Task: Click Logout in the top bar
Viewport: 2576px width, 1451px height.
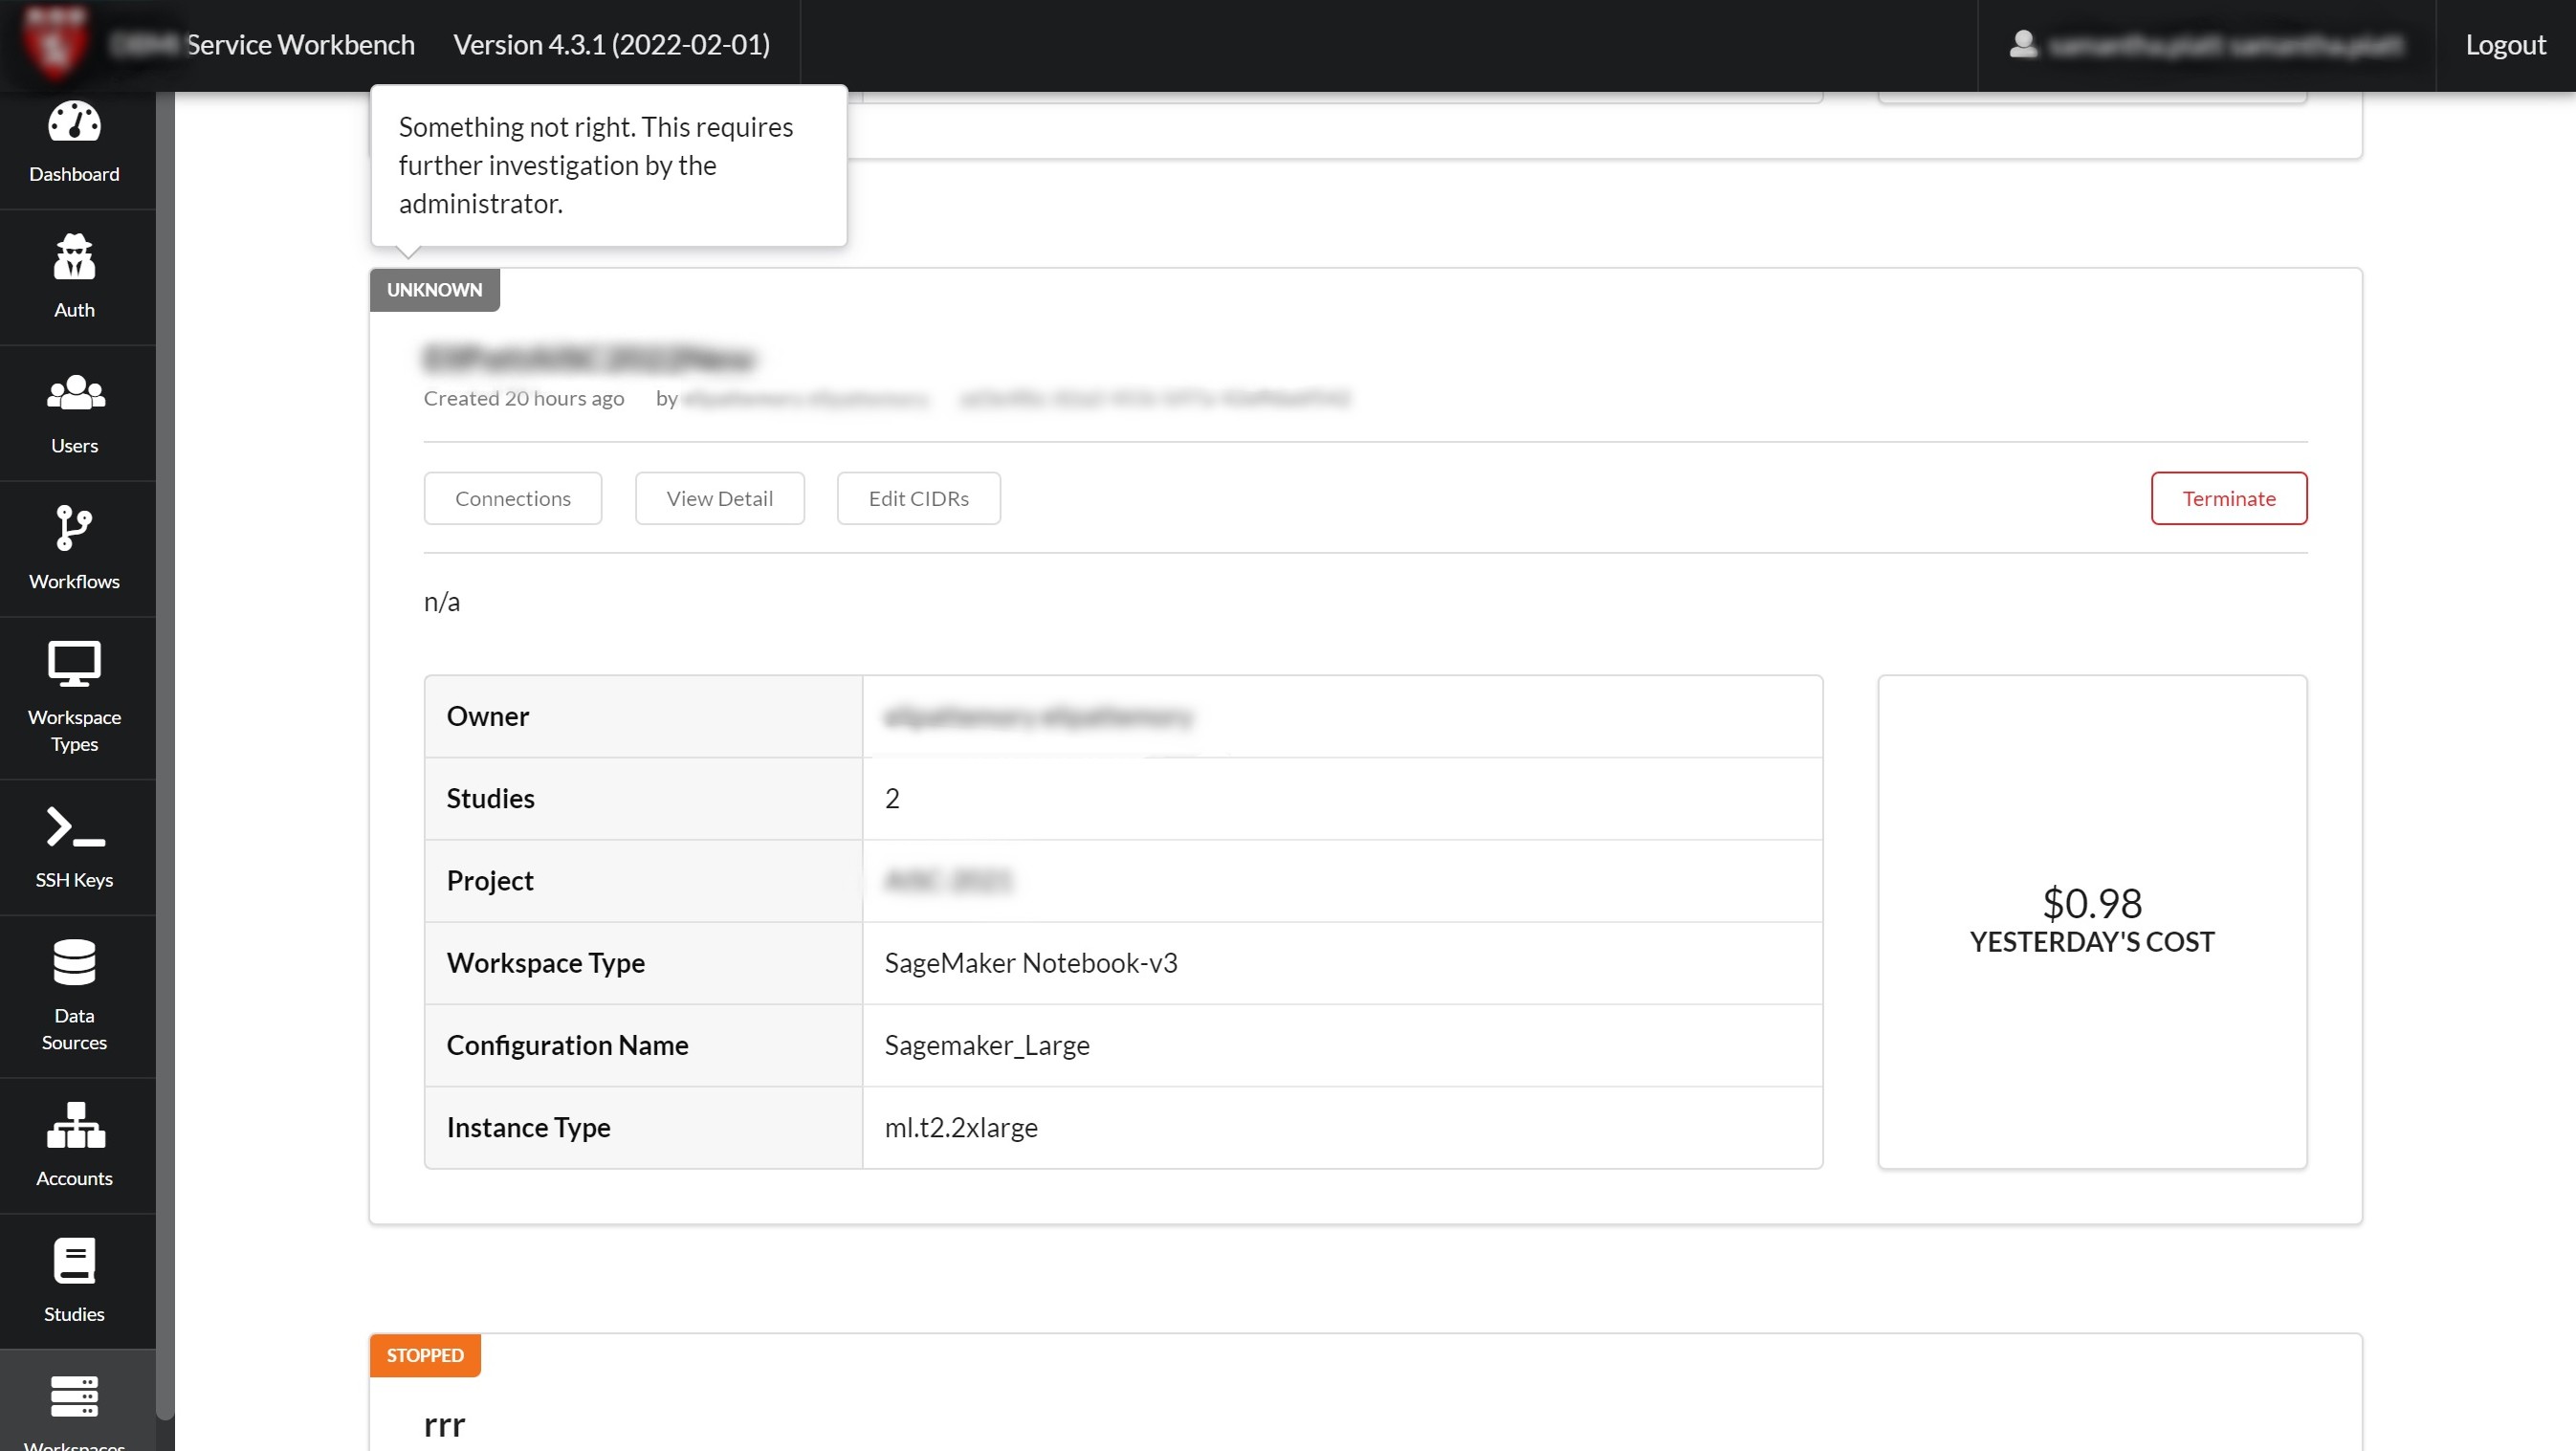Action: click(x=2504, y=44)
